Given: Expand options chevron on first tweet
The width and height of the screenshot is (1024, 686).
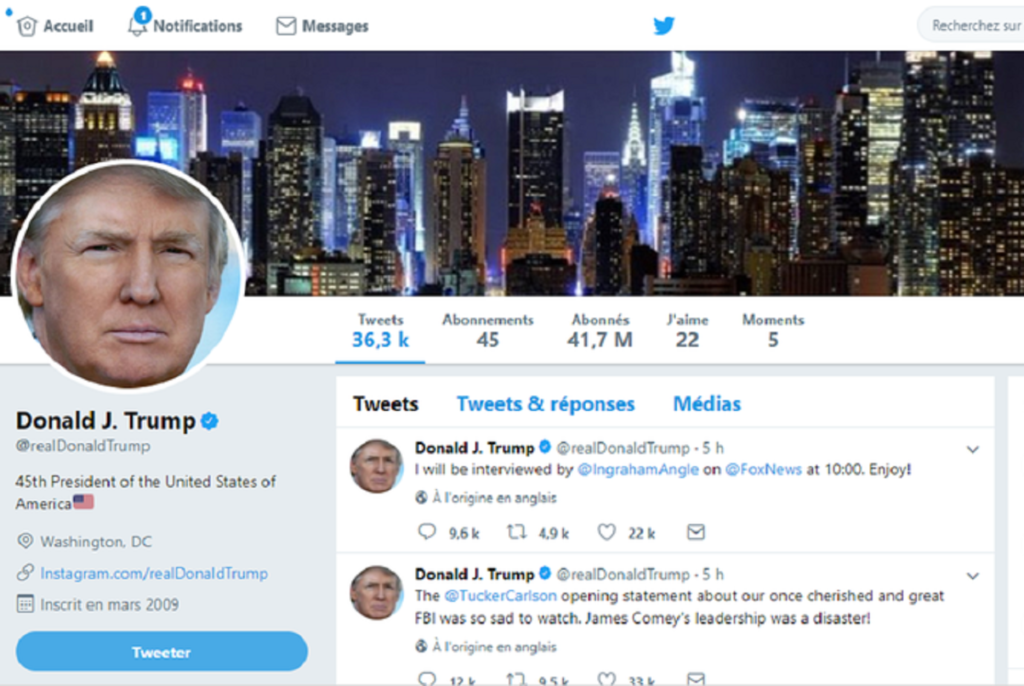Looking at the screenshot, I should pyautogui.click(x=972, y=449).
